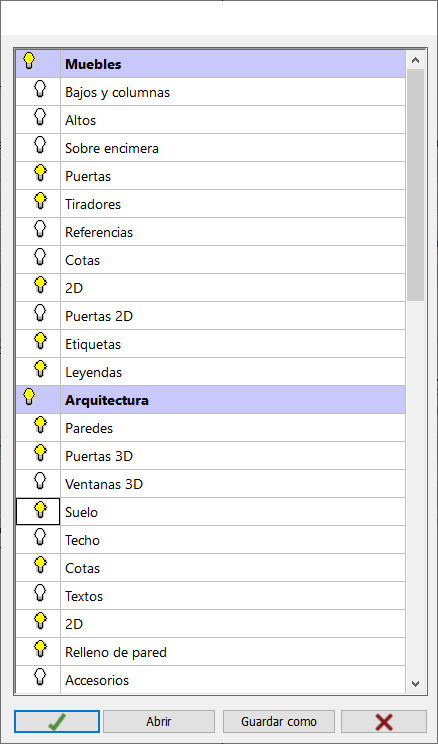Hide the Relleno de pared layer

pos(41,650)
